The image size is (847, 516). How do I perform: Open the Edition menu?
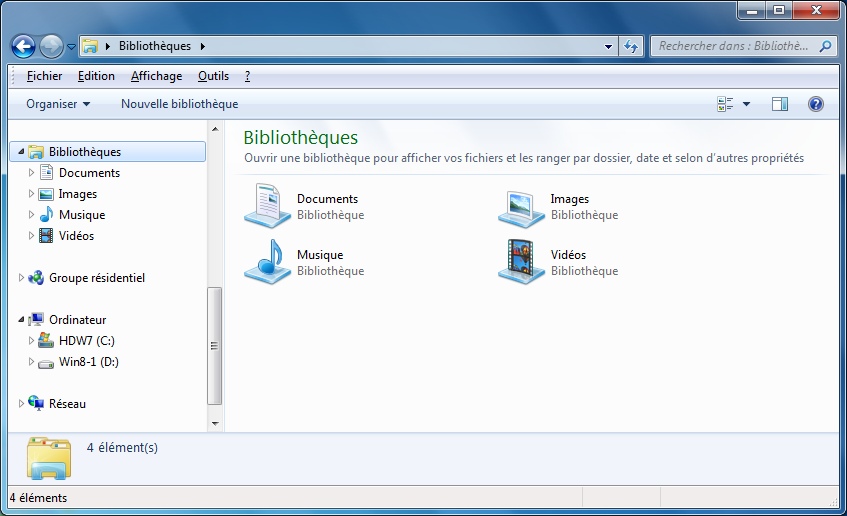click(96, 76)
